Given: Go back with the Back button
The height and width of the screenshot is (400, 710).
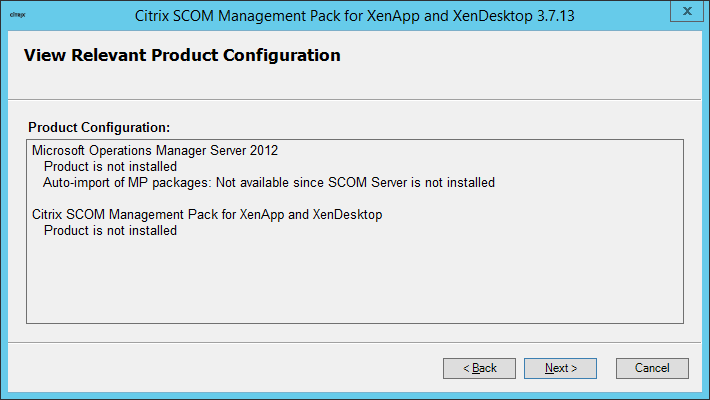Looking at the screenshot, I should coord(479,368).
